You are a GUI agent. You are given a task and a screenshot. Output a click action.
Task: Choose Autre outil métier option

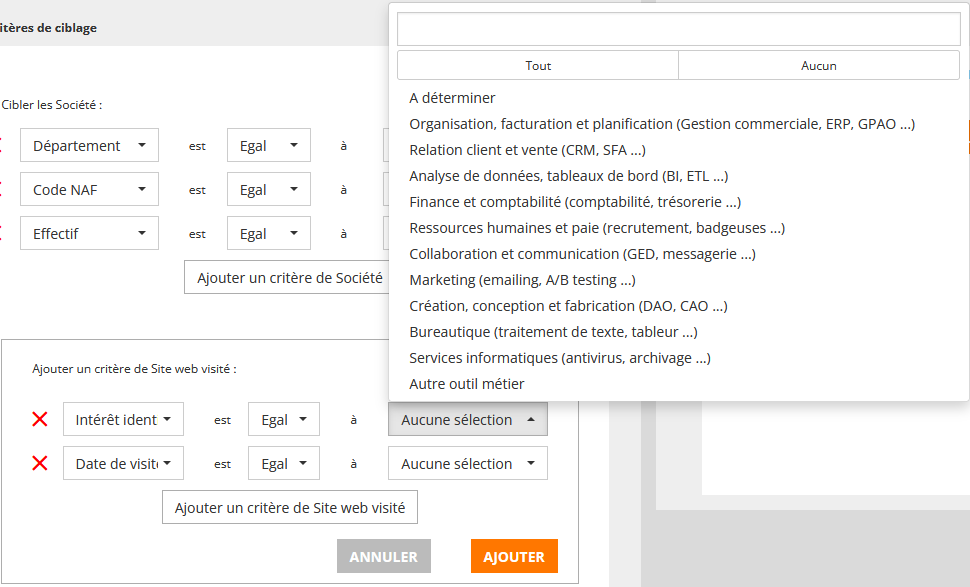(x=466, y=384)
